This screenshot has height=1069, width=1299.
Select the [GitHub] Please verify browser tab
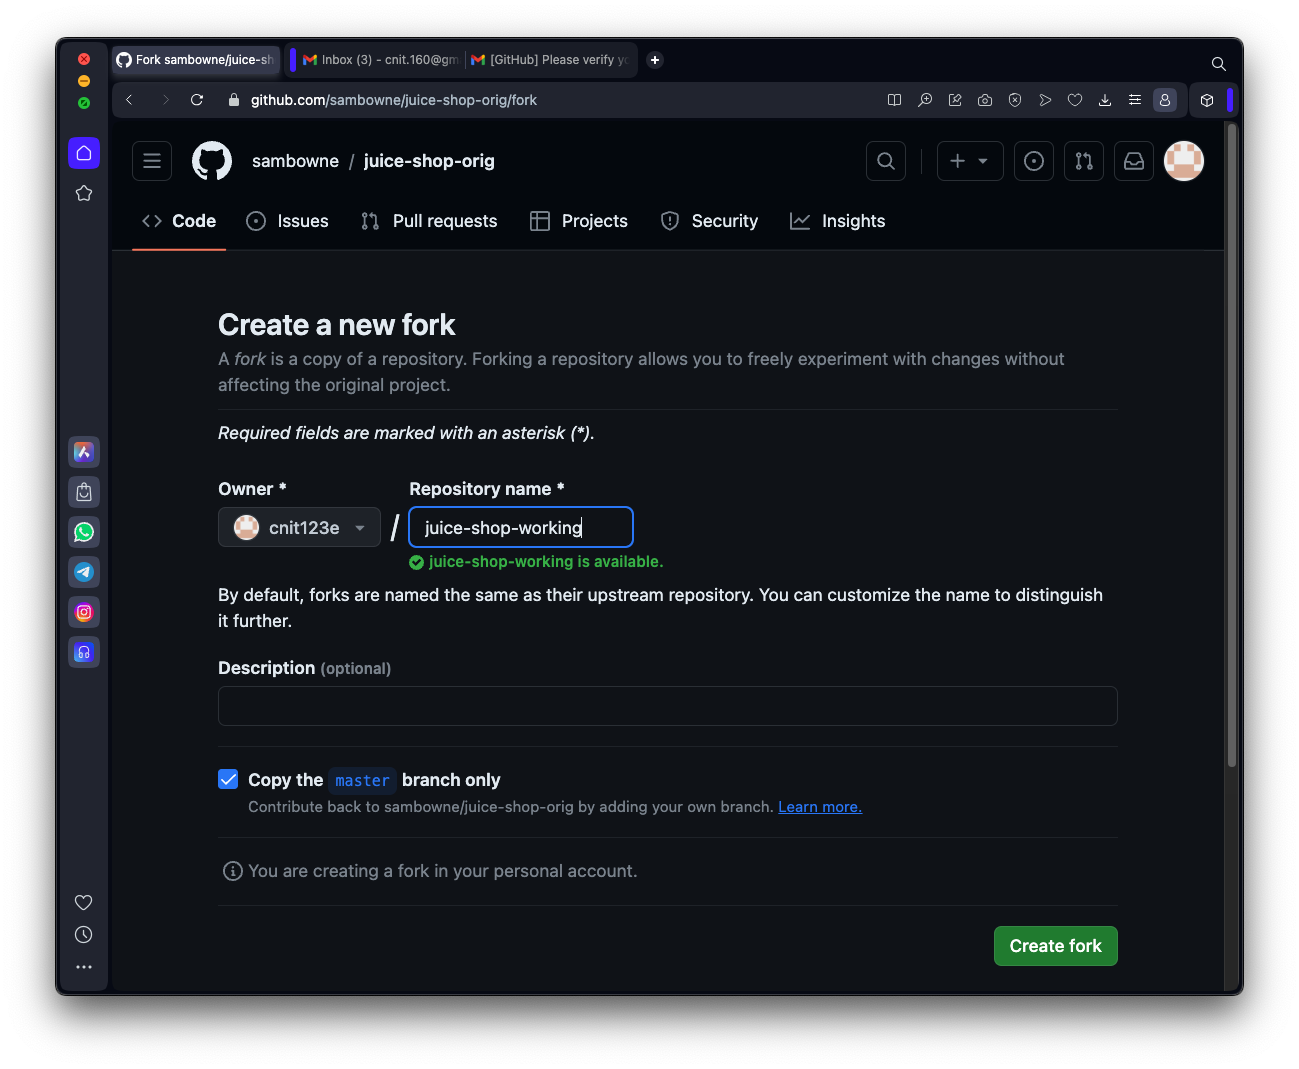tap(550, 60)
